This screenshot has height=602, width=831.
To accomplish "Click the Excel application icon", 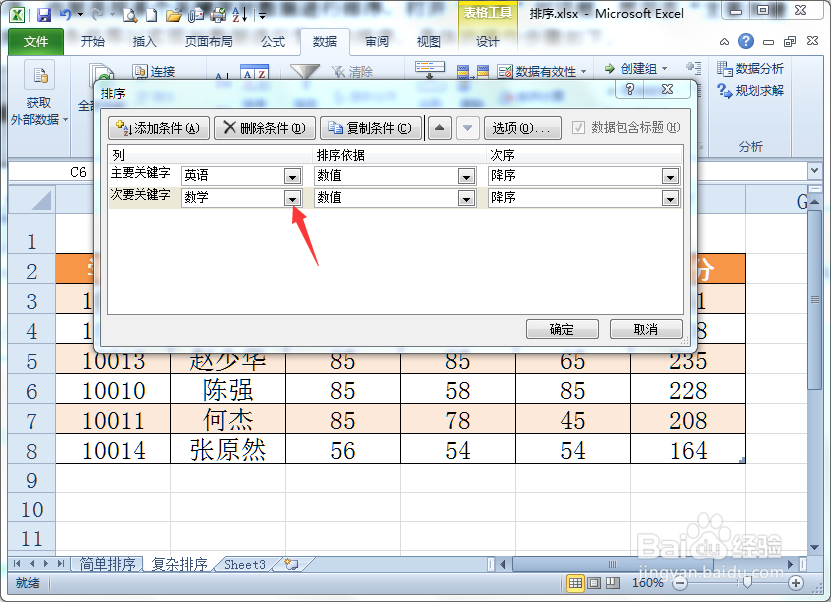I will point(17,15).
